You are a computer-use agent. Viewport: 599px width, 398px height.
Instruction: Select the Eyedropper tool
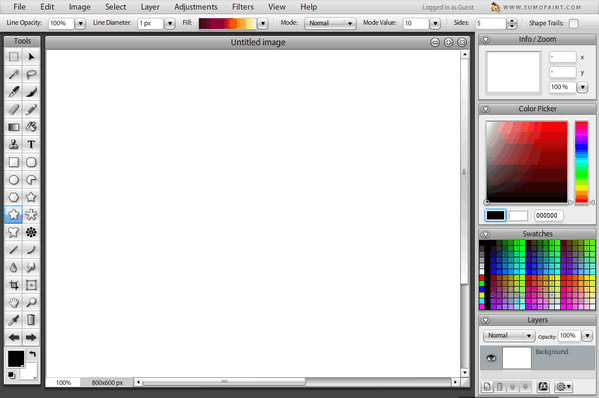(14, 320)
